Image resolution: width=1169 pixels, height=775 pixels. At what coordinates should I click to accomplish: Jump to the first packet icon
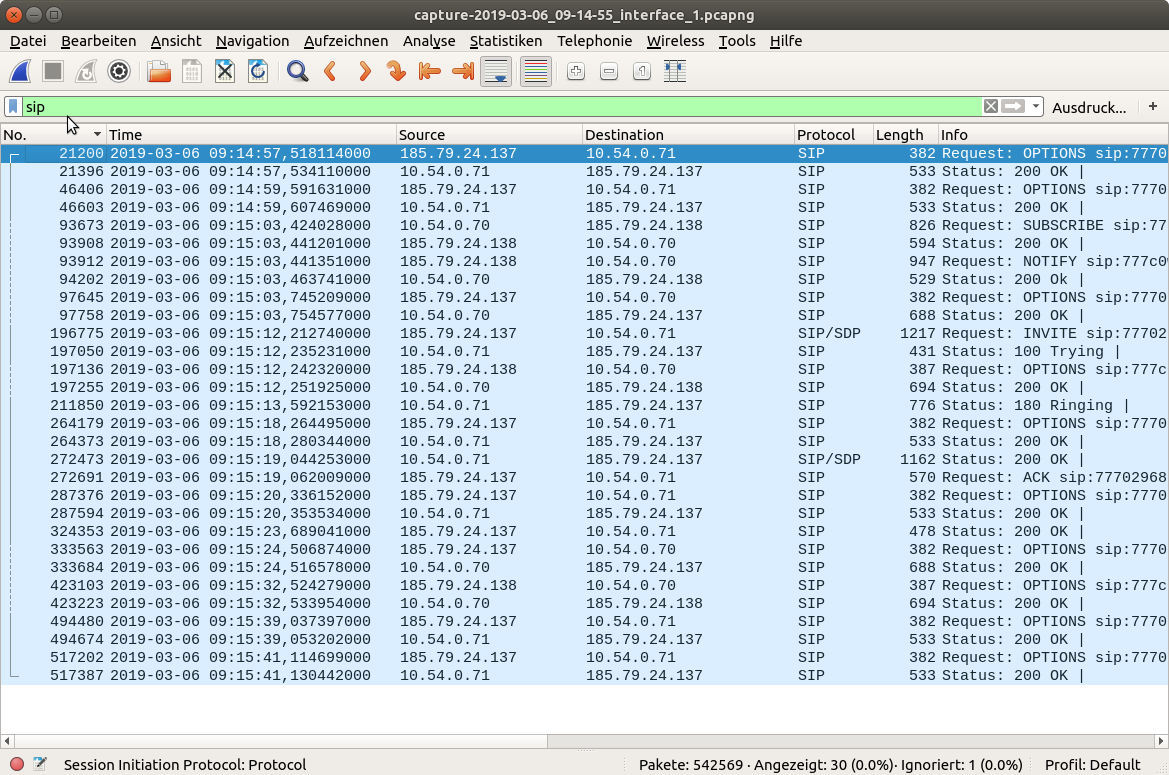point(430,72)
